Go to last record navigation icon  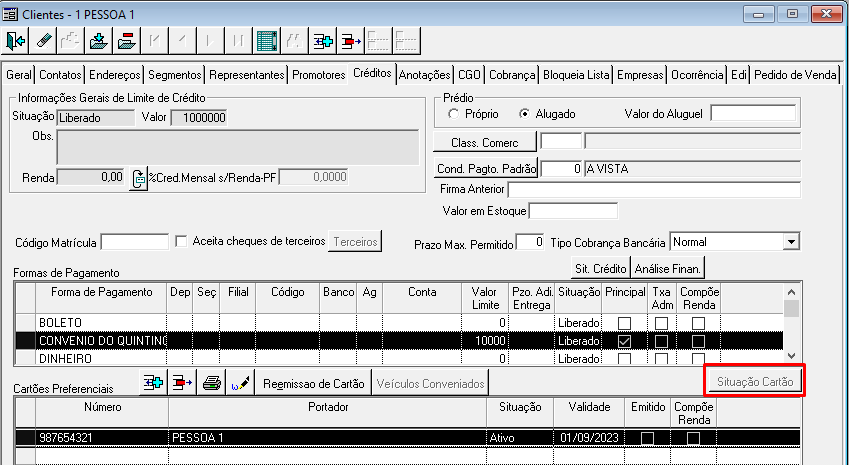pyautogui.click(x=238, y=41)
